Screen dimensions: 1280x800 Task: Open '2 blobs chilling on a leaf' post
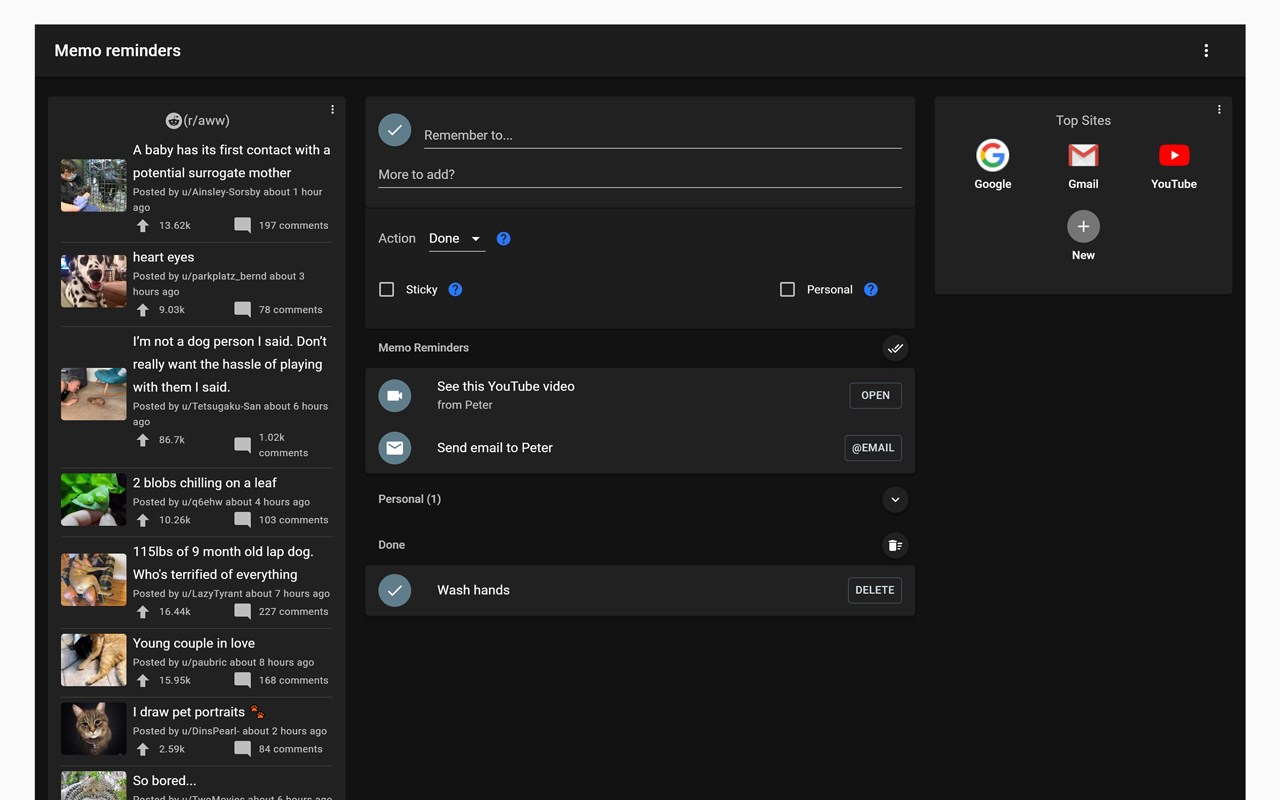coord(205,483)
